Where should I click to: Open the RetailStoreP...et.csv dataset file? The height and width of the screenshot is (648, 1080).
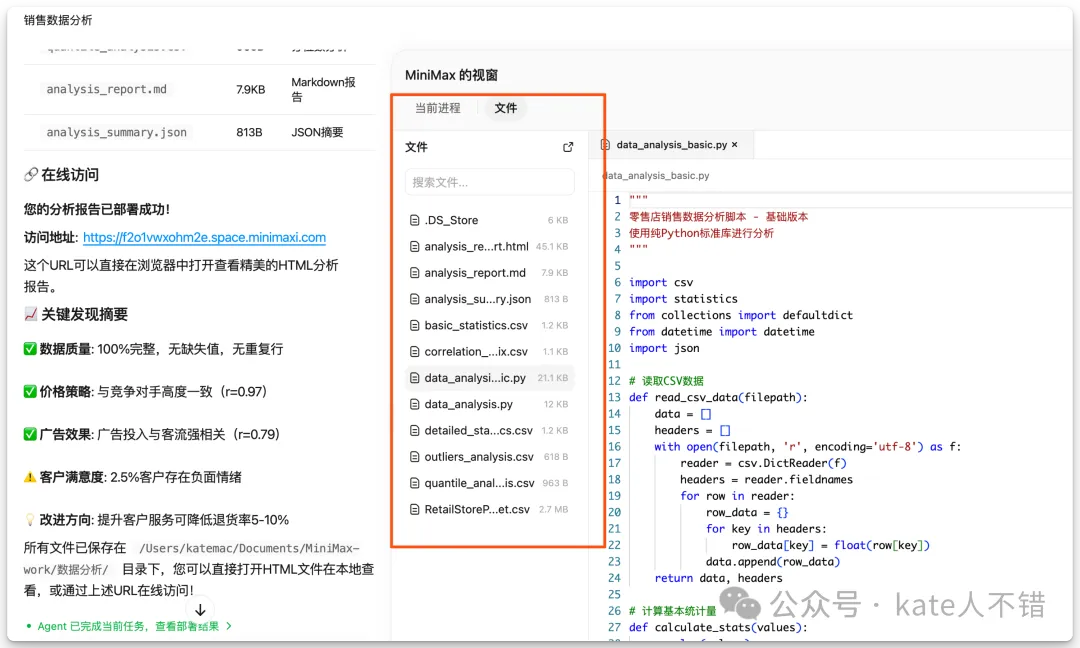point(477,509)
